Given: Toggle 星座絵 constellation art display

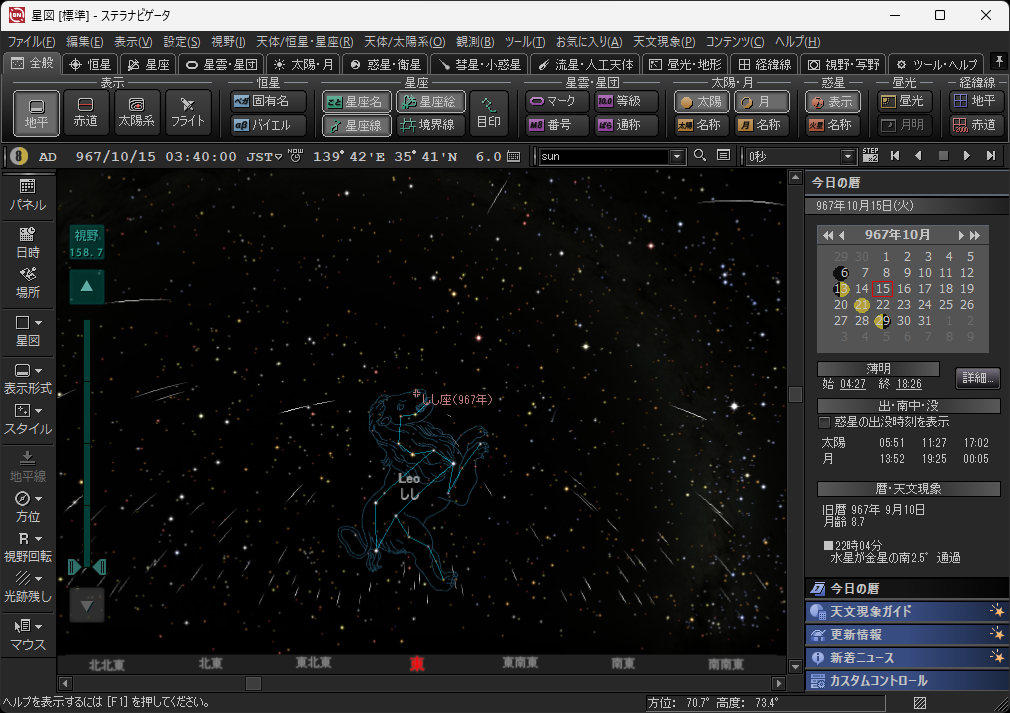Looking at the screenshot, I should [x=430, y=101].
